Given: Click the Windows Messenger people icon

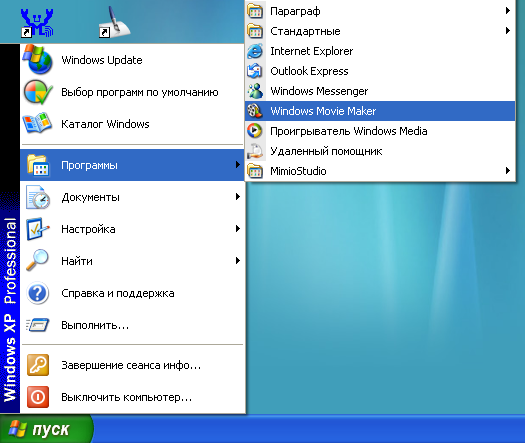Looking at the screenshot, I should 255,91.
